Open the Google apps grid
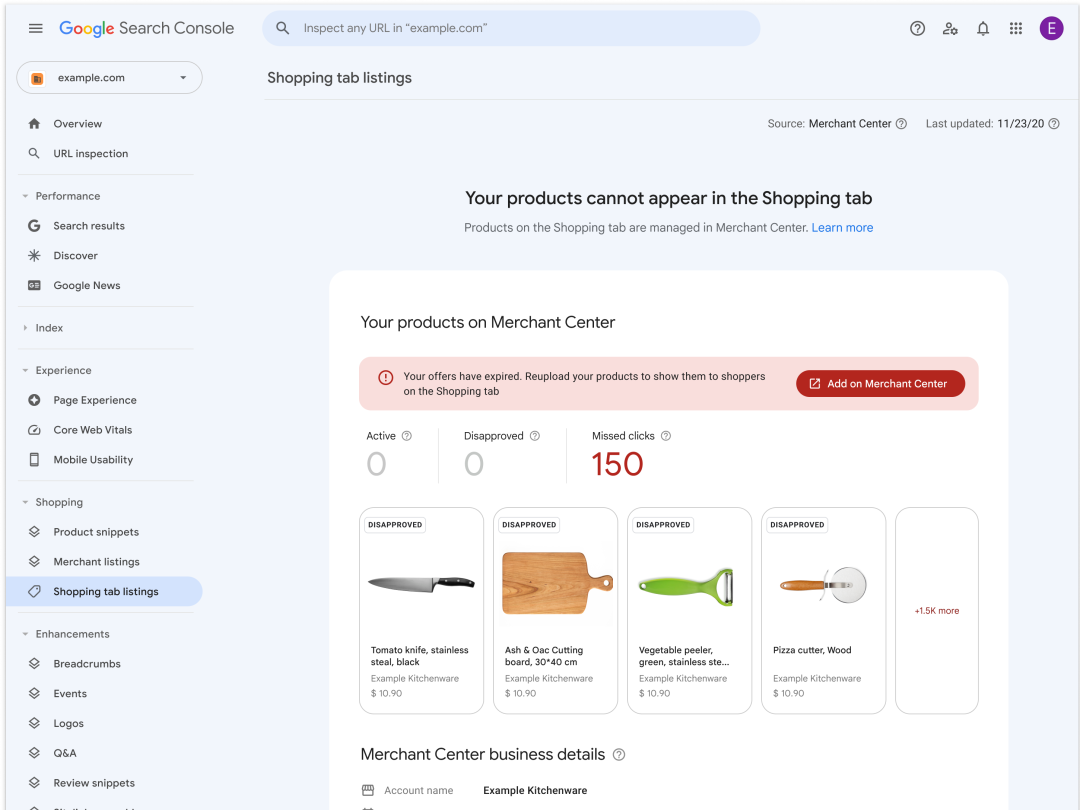 click(1016, 28)
